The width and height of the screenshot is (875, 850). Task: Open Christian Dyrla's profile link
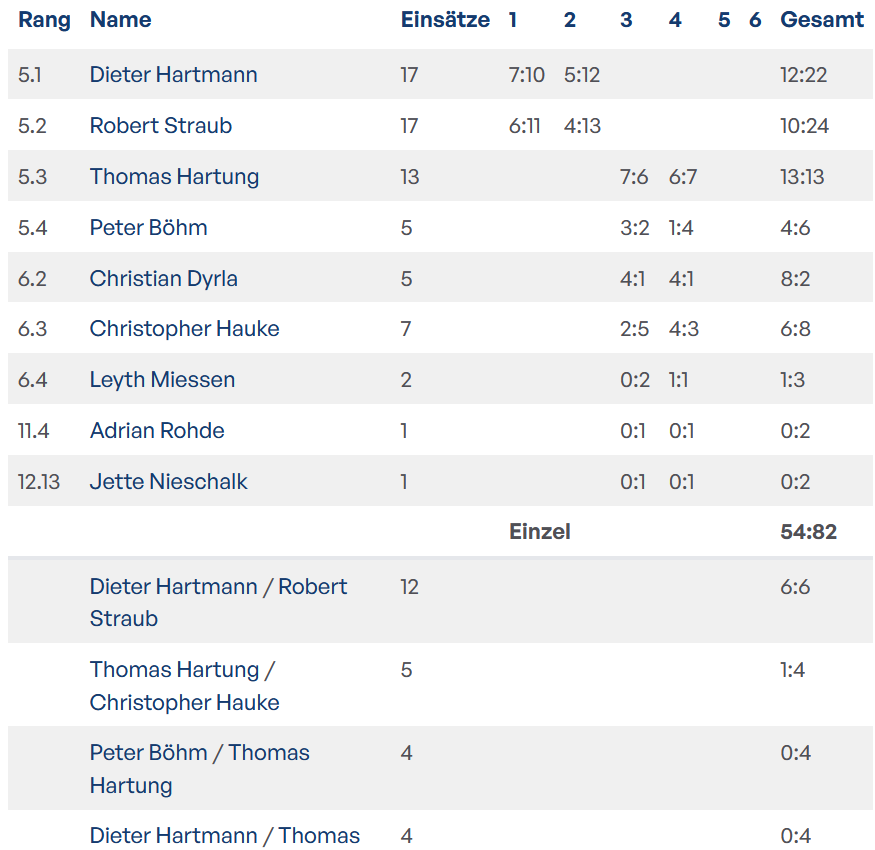click(163, 279)
